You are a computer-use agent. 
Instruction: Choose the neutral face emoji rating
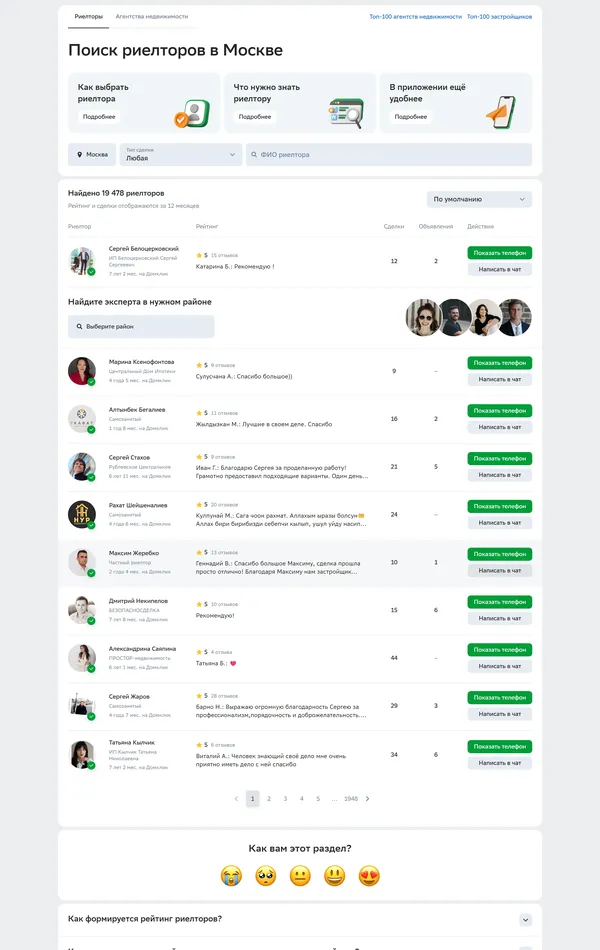coord(300,876)
